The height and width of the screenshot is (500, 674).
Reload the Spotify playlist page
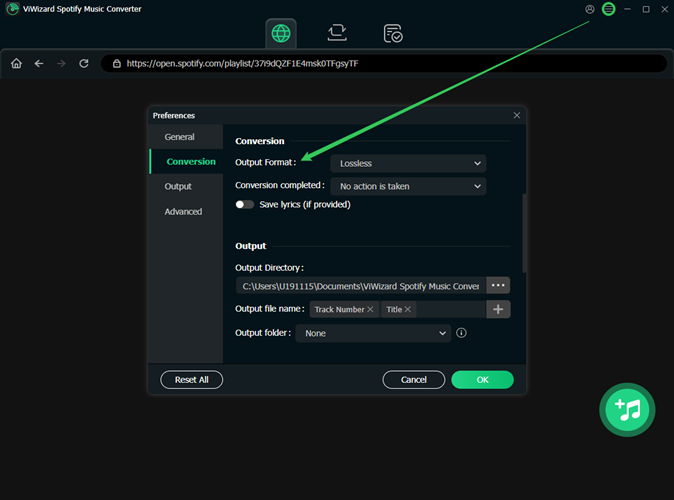(84, 63)
